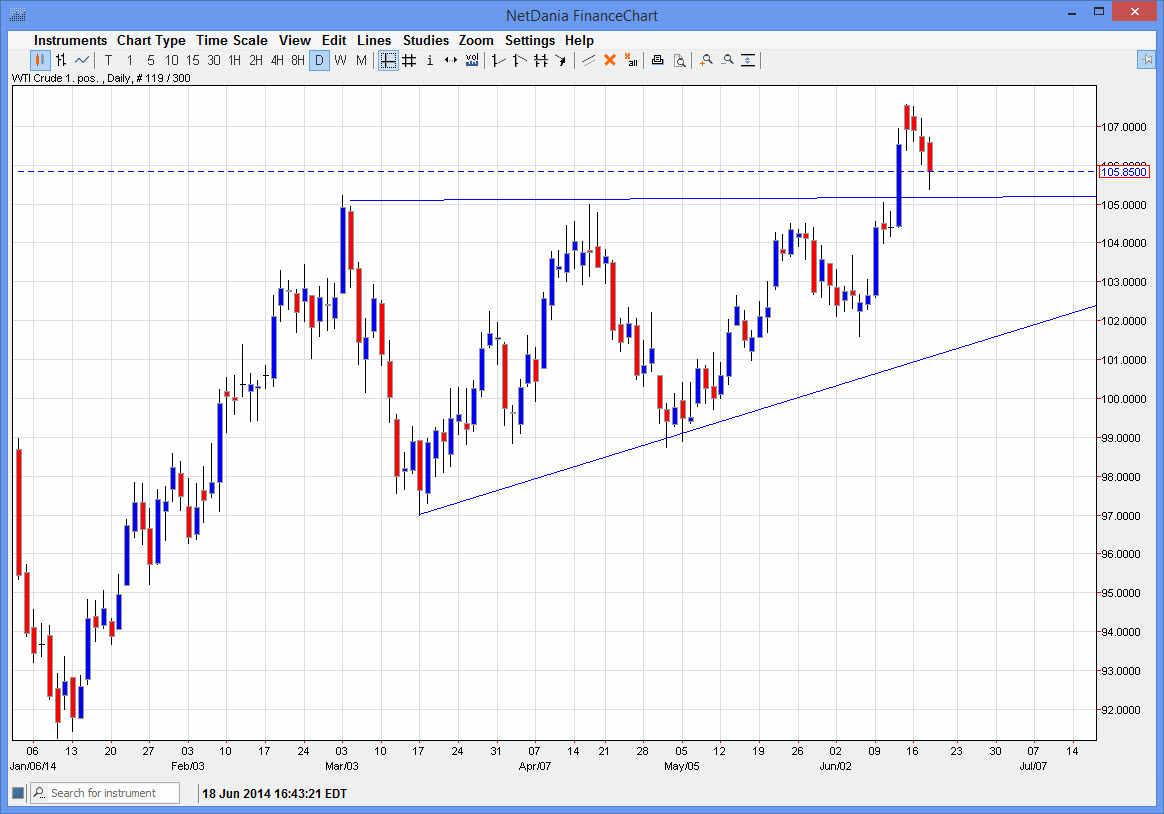Toggle the Daily (D) timeframe button
The image size is (1164, 814).
pos(320,60)
